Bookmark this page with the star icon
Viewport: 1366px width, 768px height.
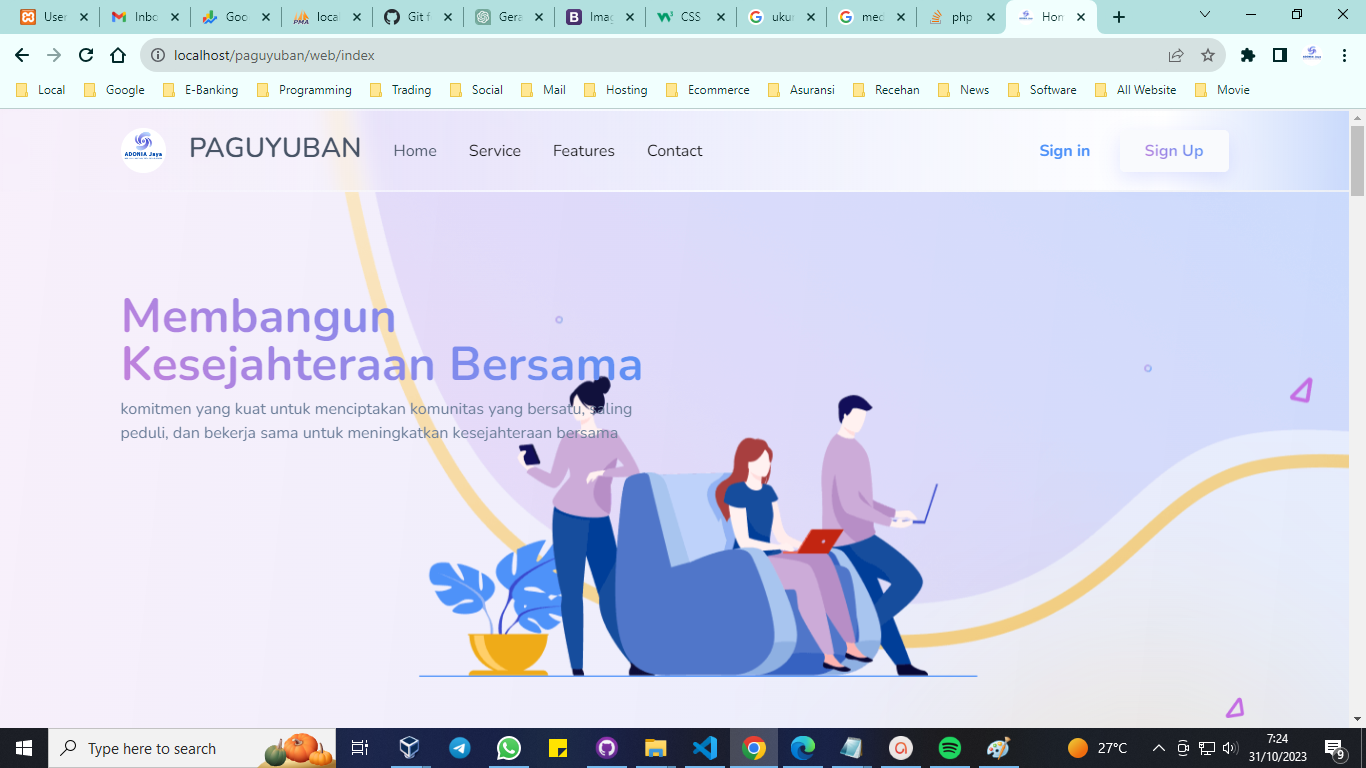point(1208,55)
